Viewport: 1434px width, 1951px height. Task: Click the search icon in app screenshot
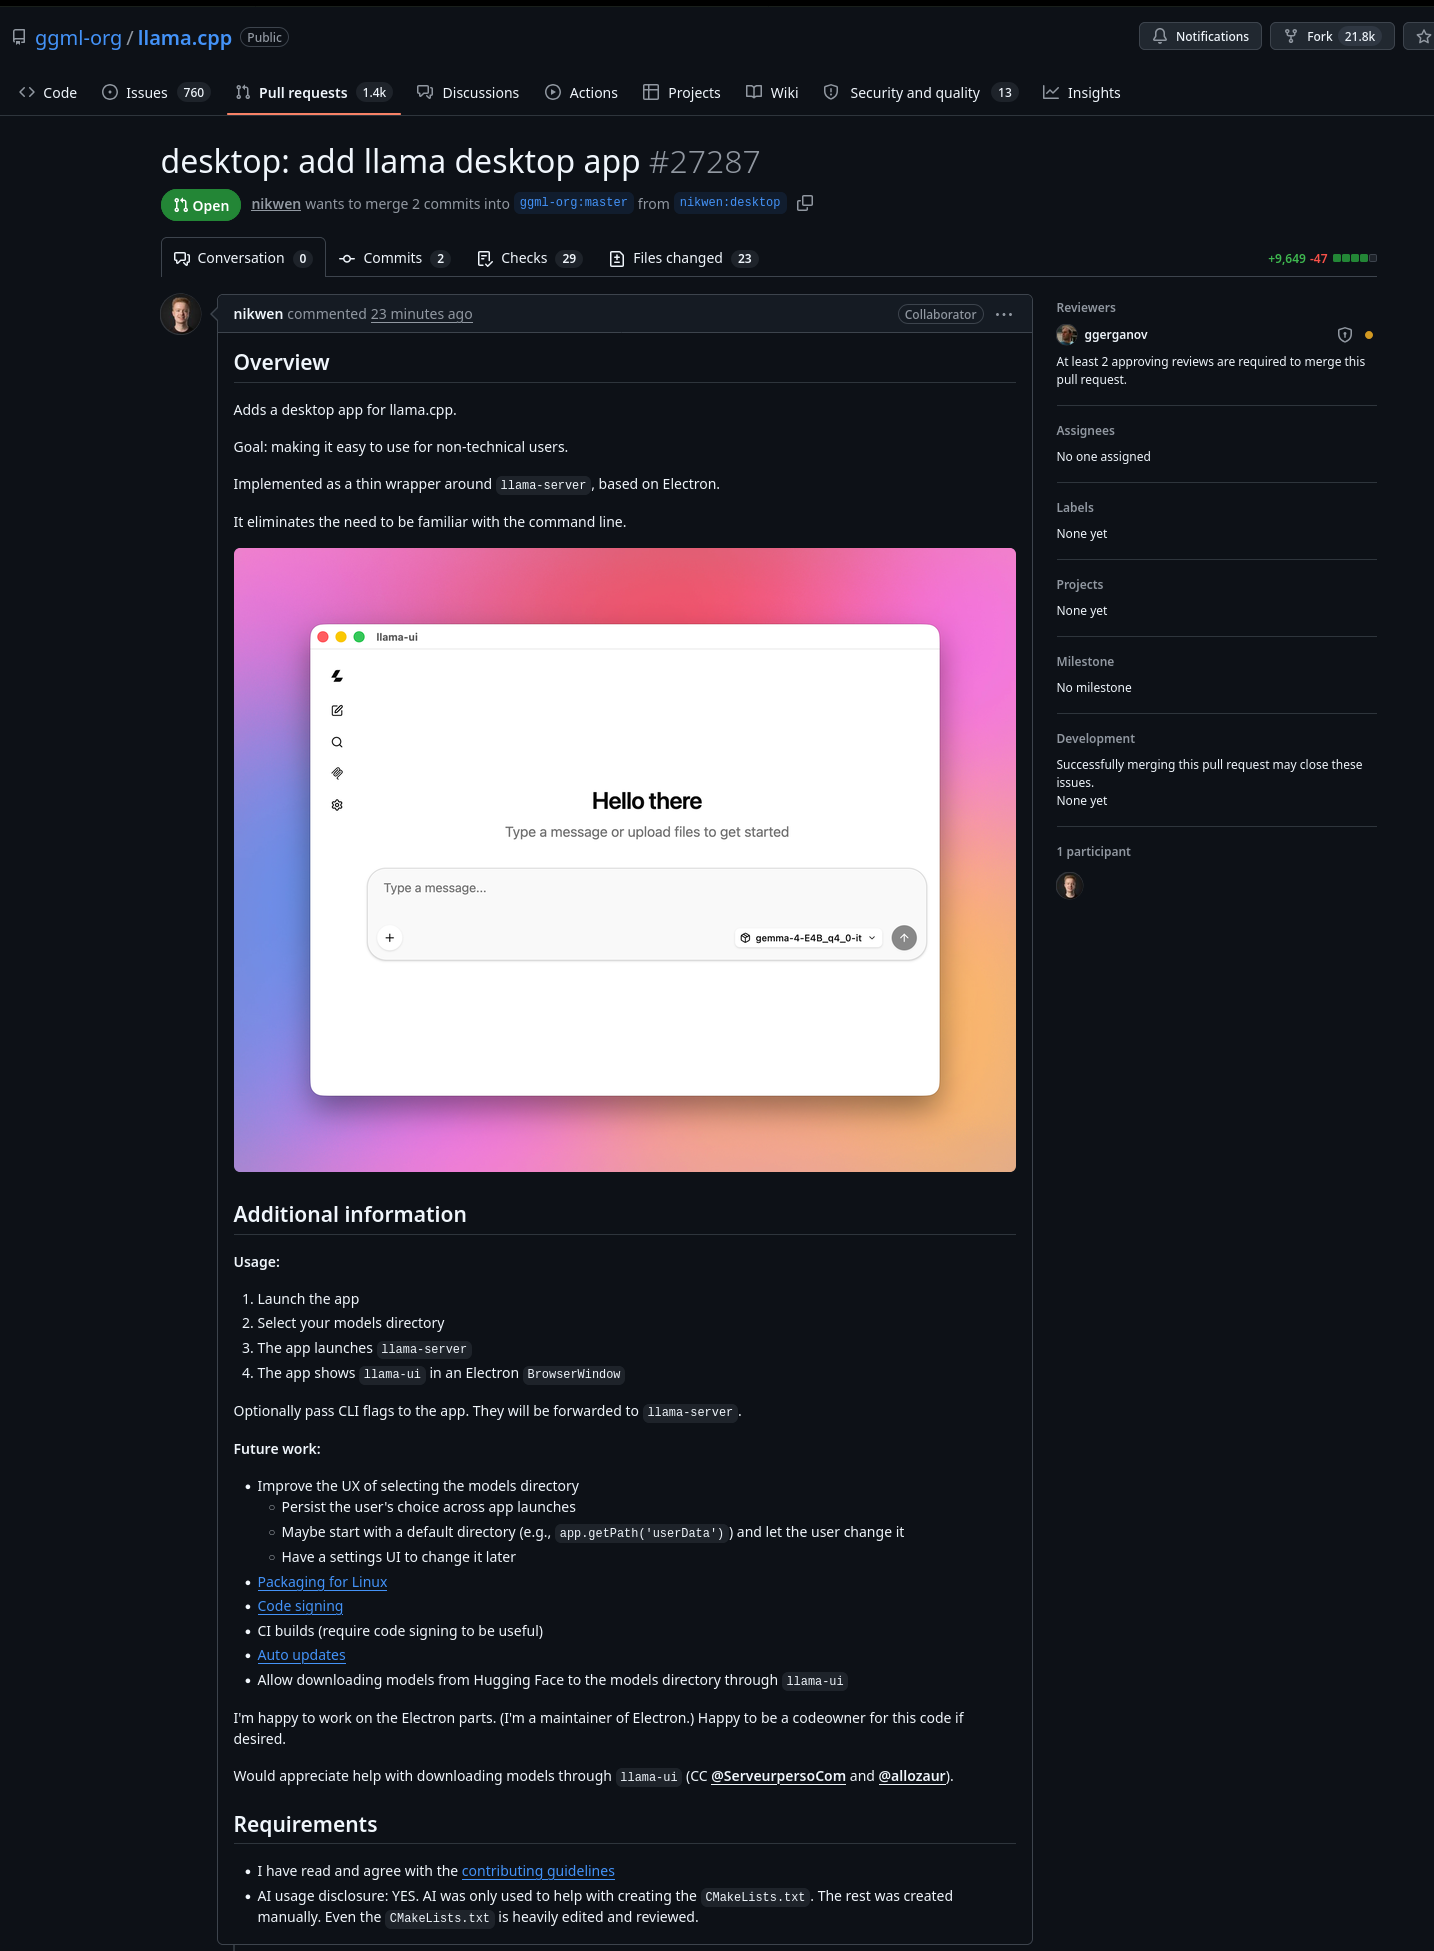(x=337, y=742)
